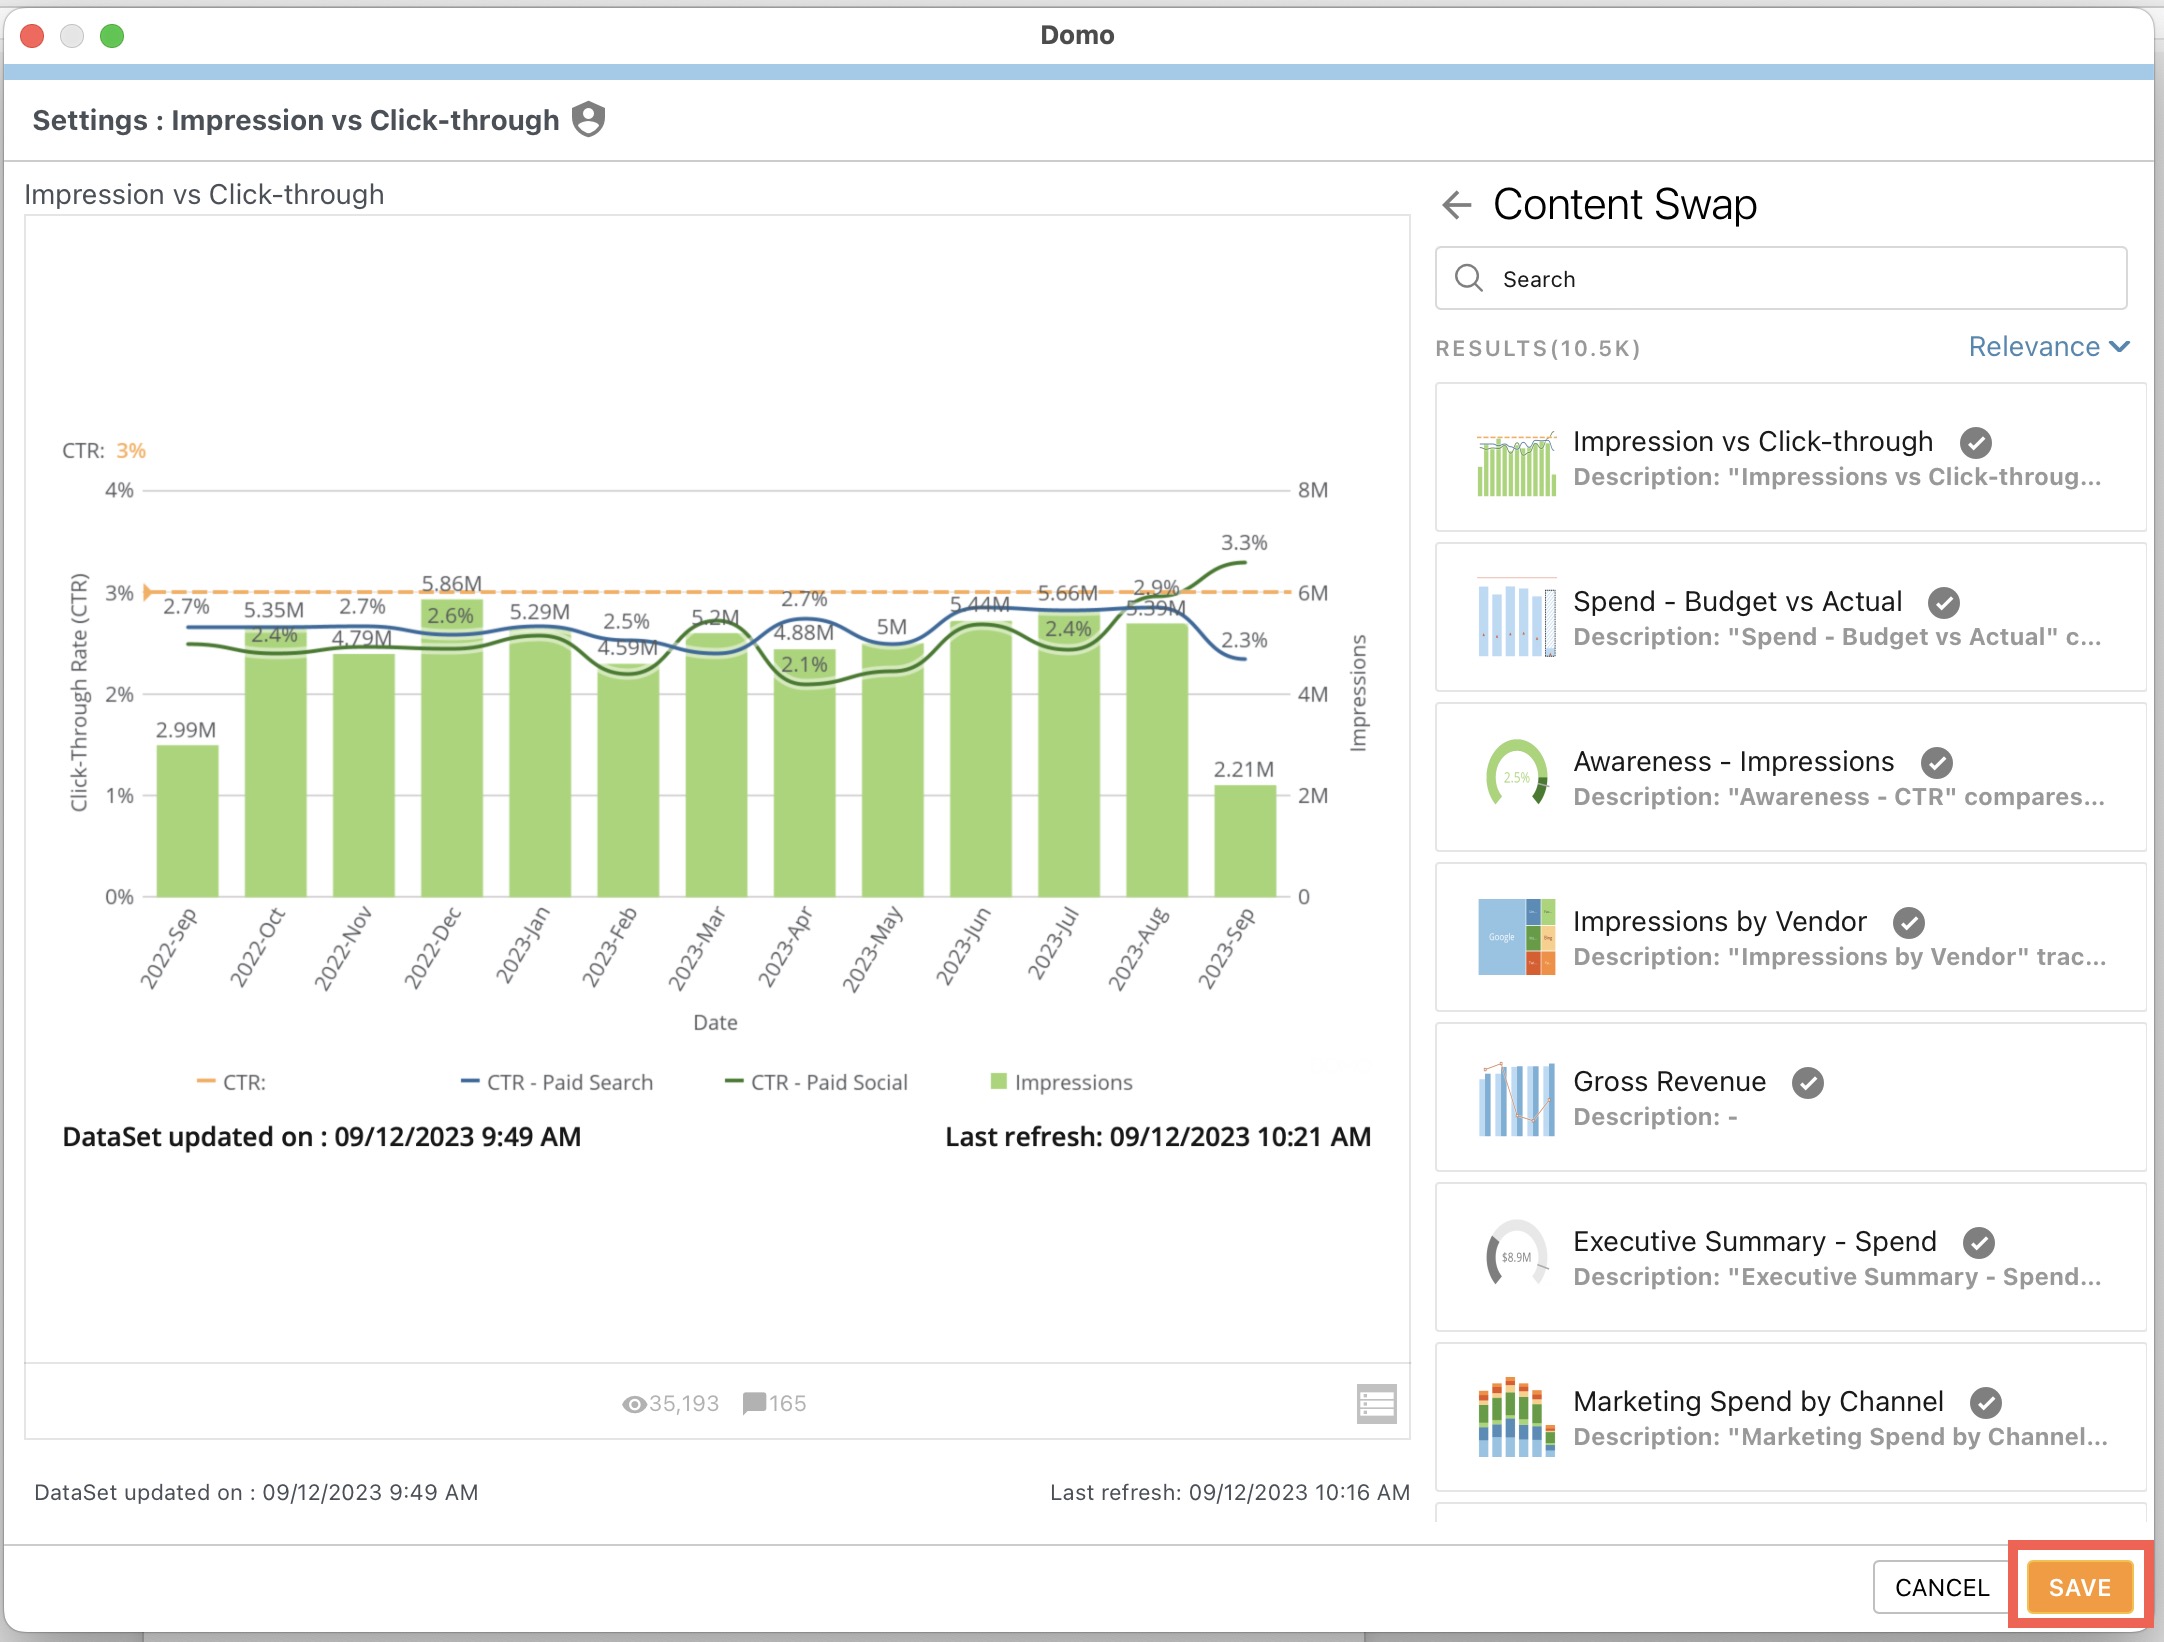2164x1642 pixels.
Task: Open comments via the speech bubble icon
Action: click(x=756, y=1403)
